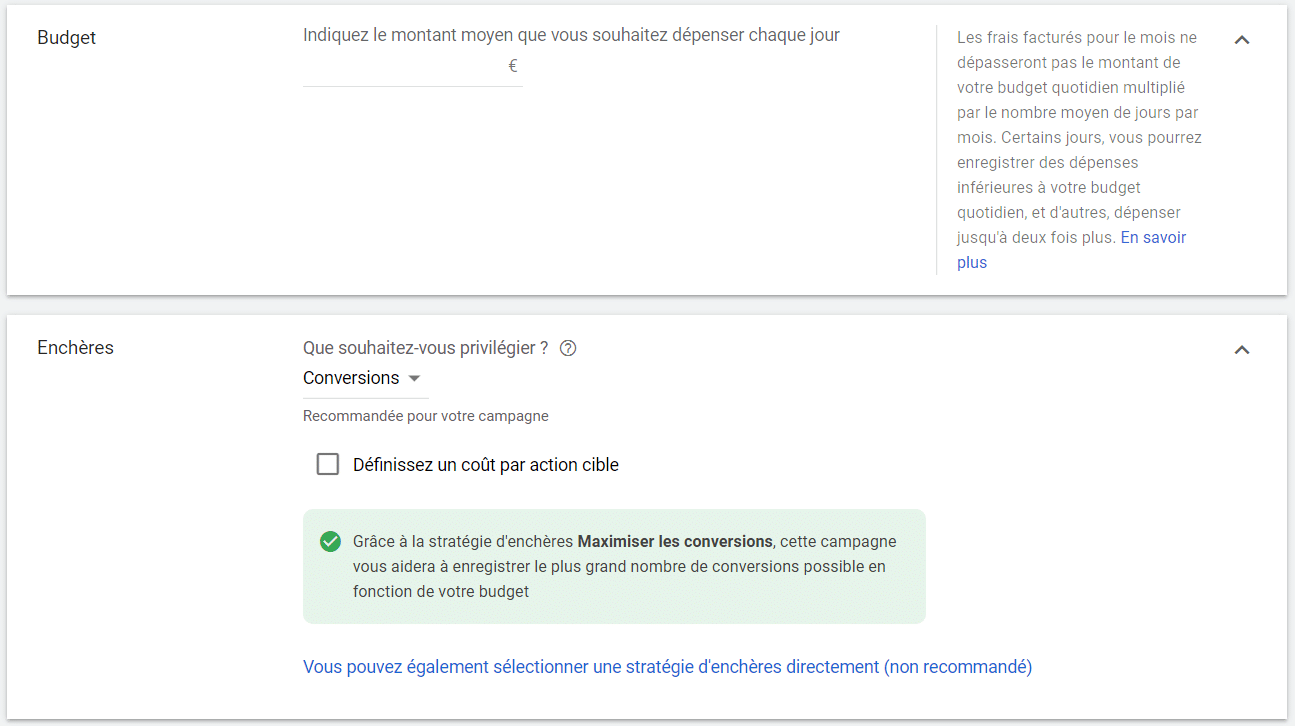Collapse the Enchères section chevron
1295x726 pixels.
coord(1242,350)
